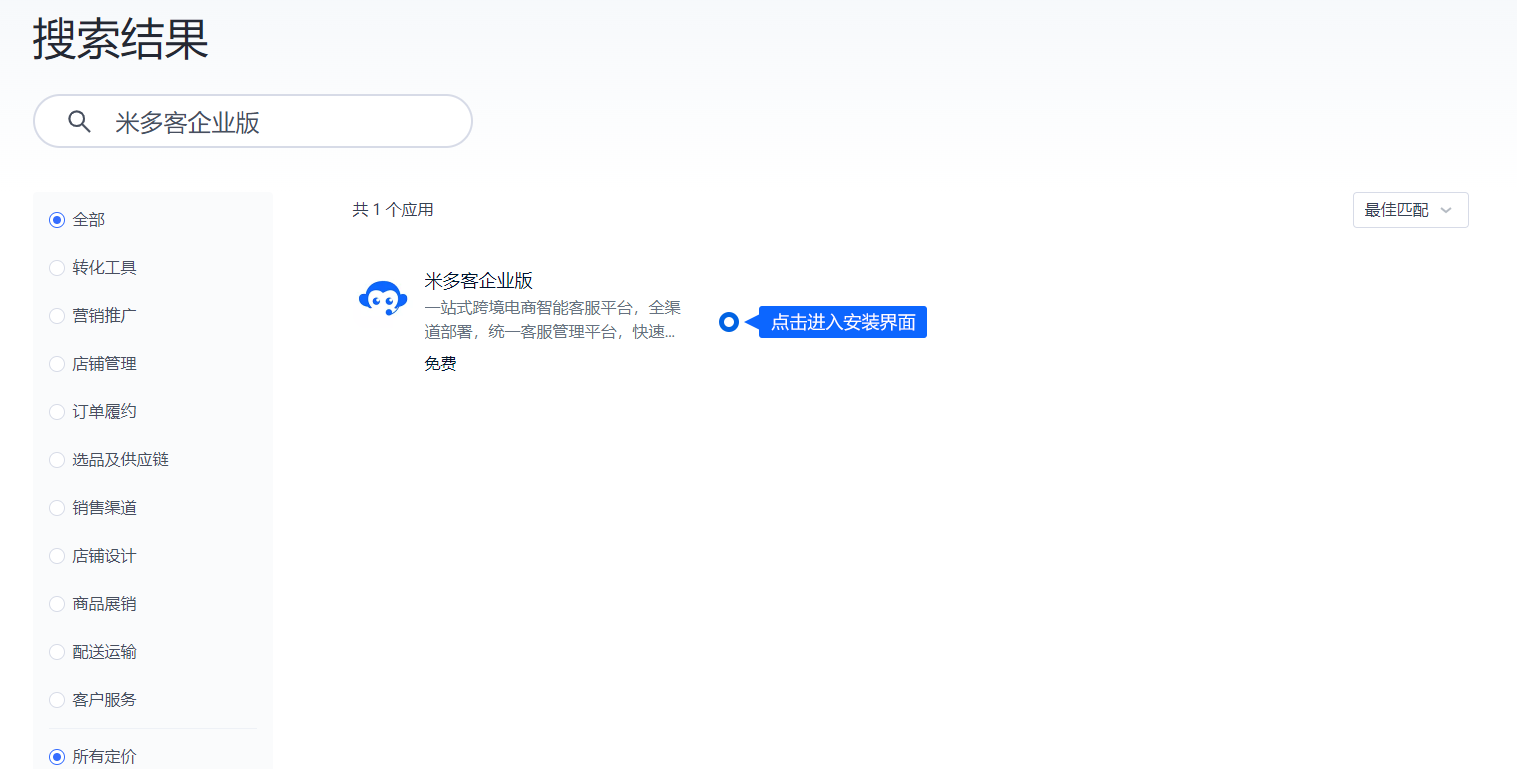Open the 最佳匹配 sort dropdown
Screen dimensions: 1517x769
(1409, 210)
